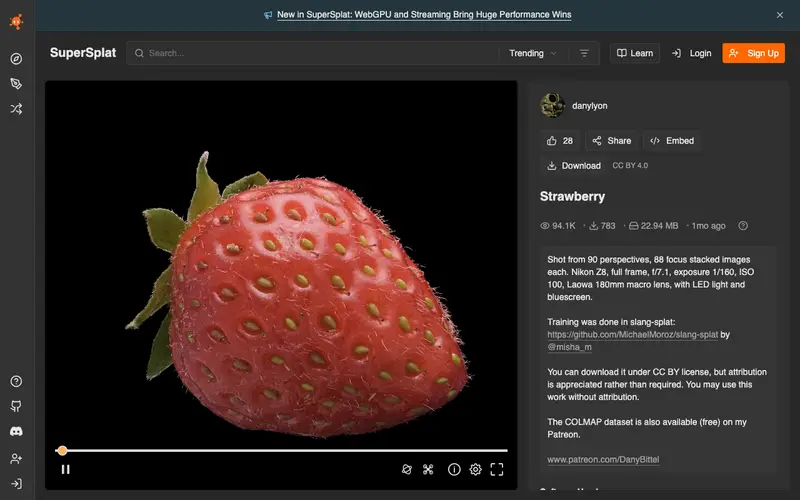Toggle the orbit camera mode icon
This screenshot has width=800, height=500.
point(407,469)
